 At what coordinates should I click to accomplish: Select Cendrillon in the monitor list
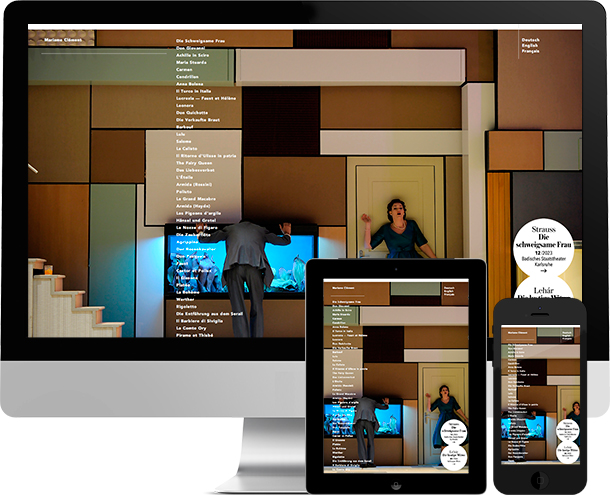(187, 77)
